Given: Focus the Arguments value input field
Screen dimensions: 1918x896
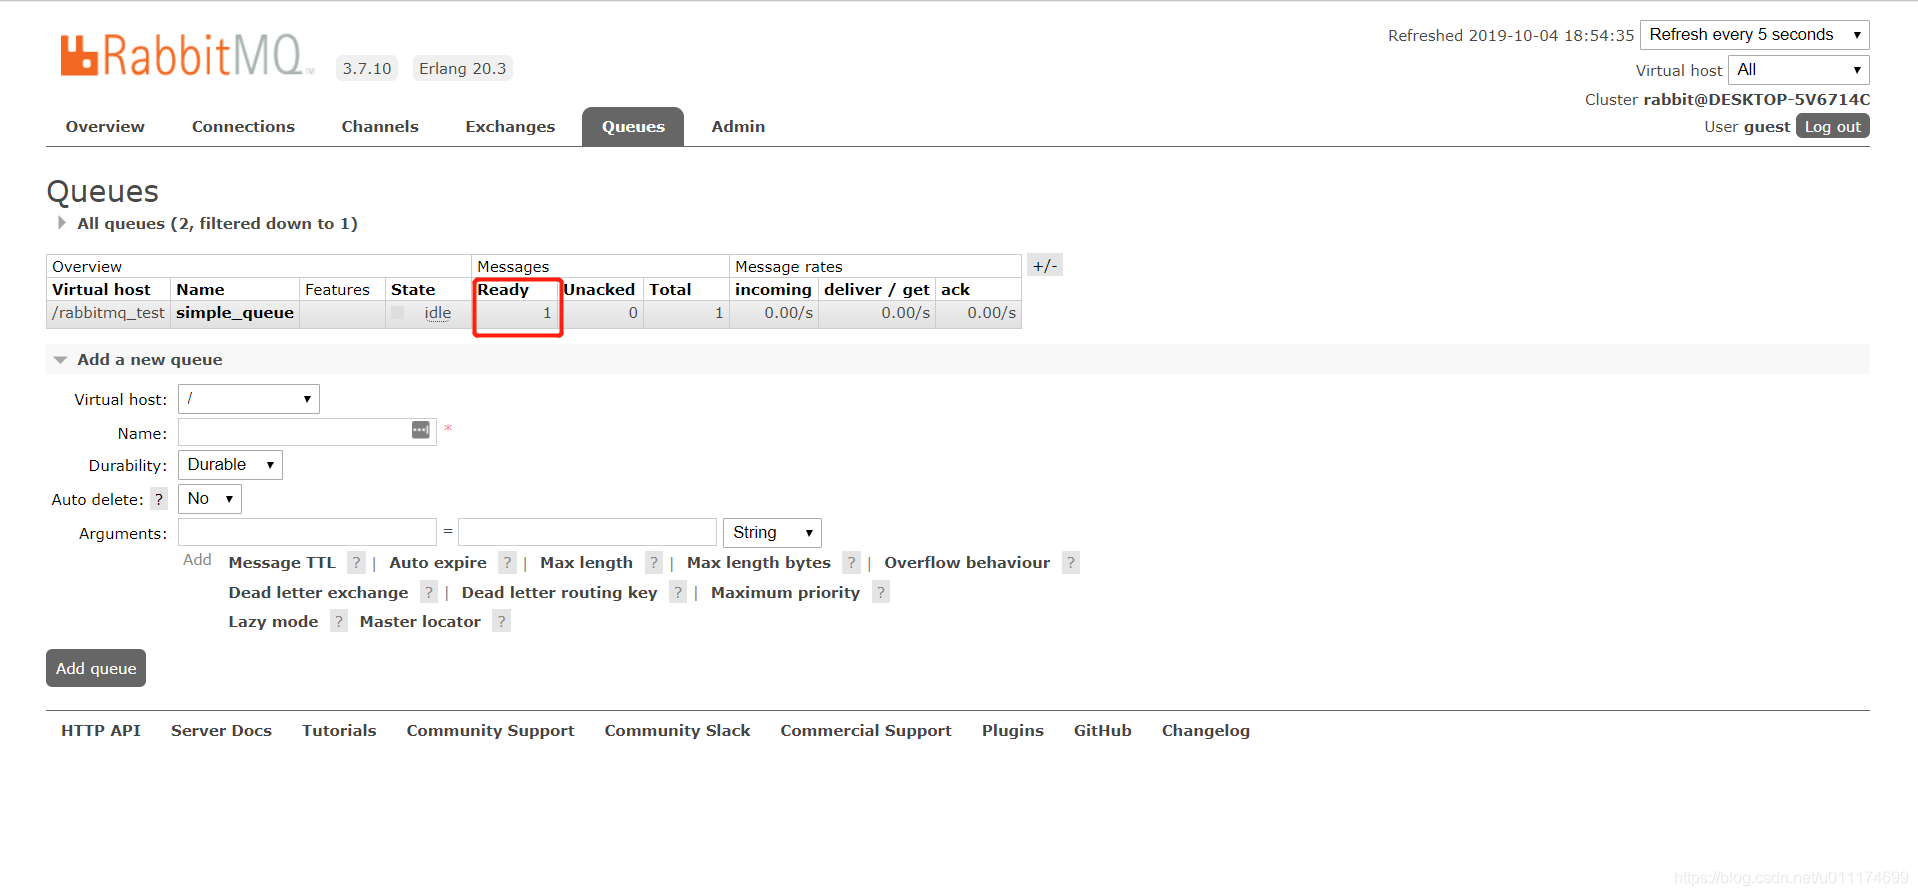Looking at the screenshot, I should (587, 532).
